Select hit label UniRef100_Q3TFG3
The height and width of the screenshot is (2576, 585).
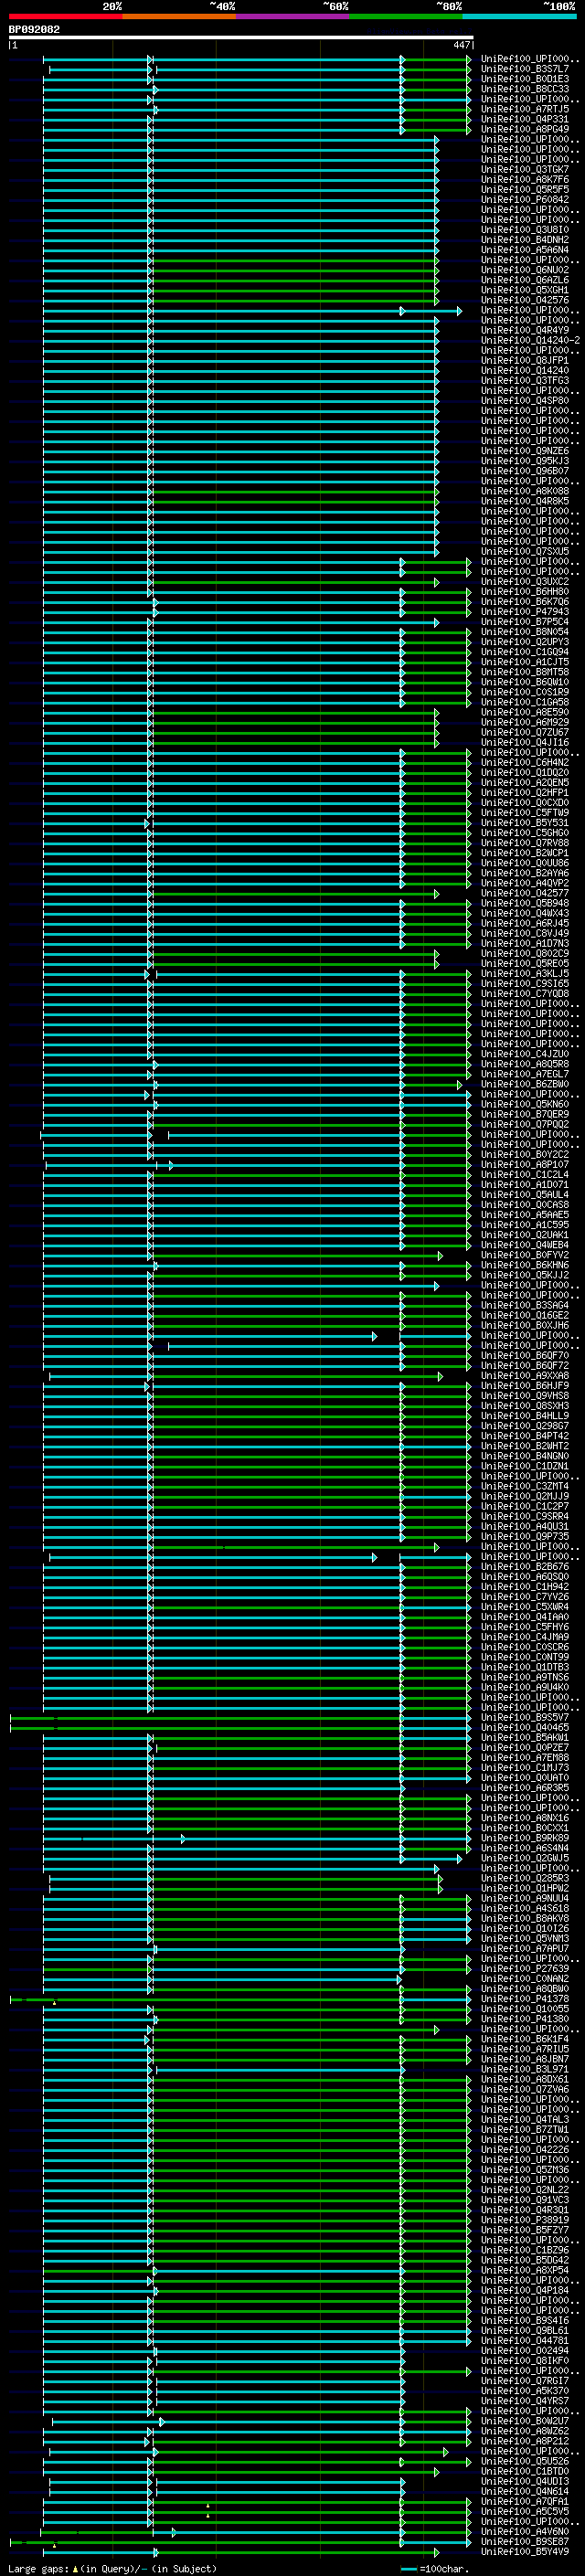pos(525,380)
